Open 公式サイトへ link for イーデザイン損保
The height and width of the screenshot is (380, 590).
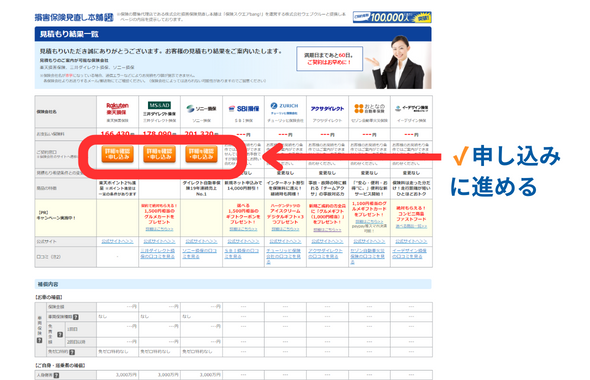click(x=411, y=241)
